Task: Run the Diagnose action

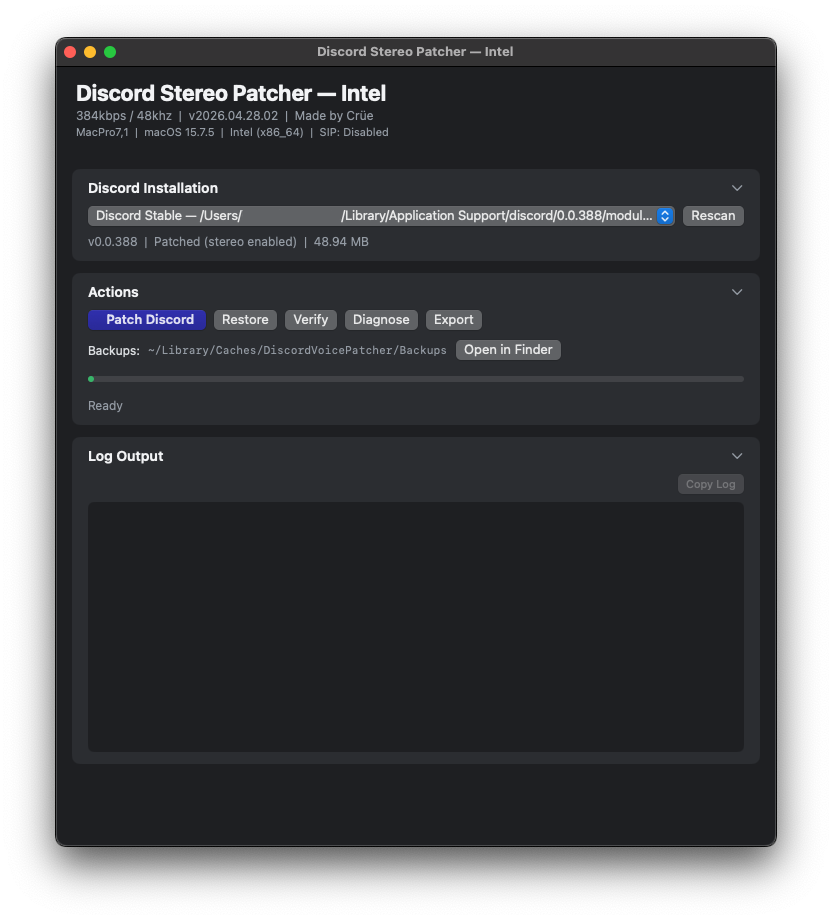Action: coord(381,320)
